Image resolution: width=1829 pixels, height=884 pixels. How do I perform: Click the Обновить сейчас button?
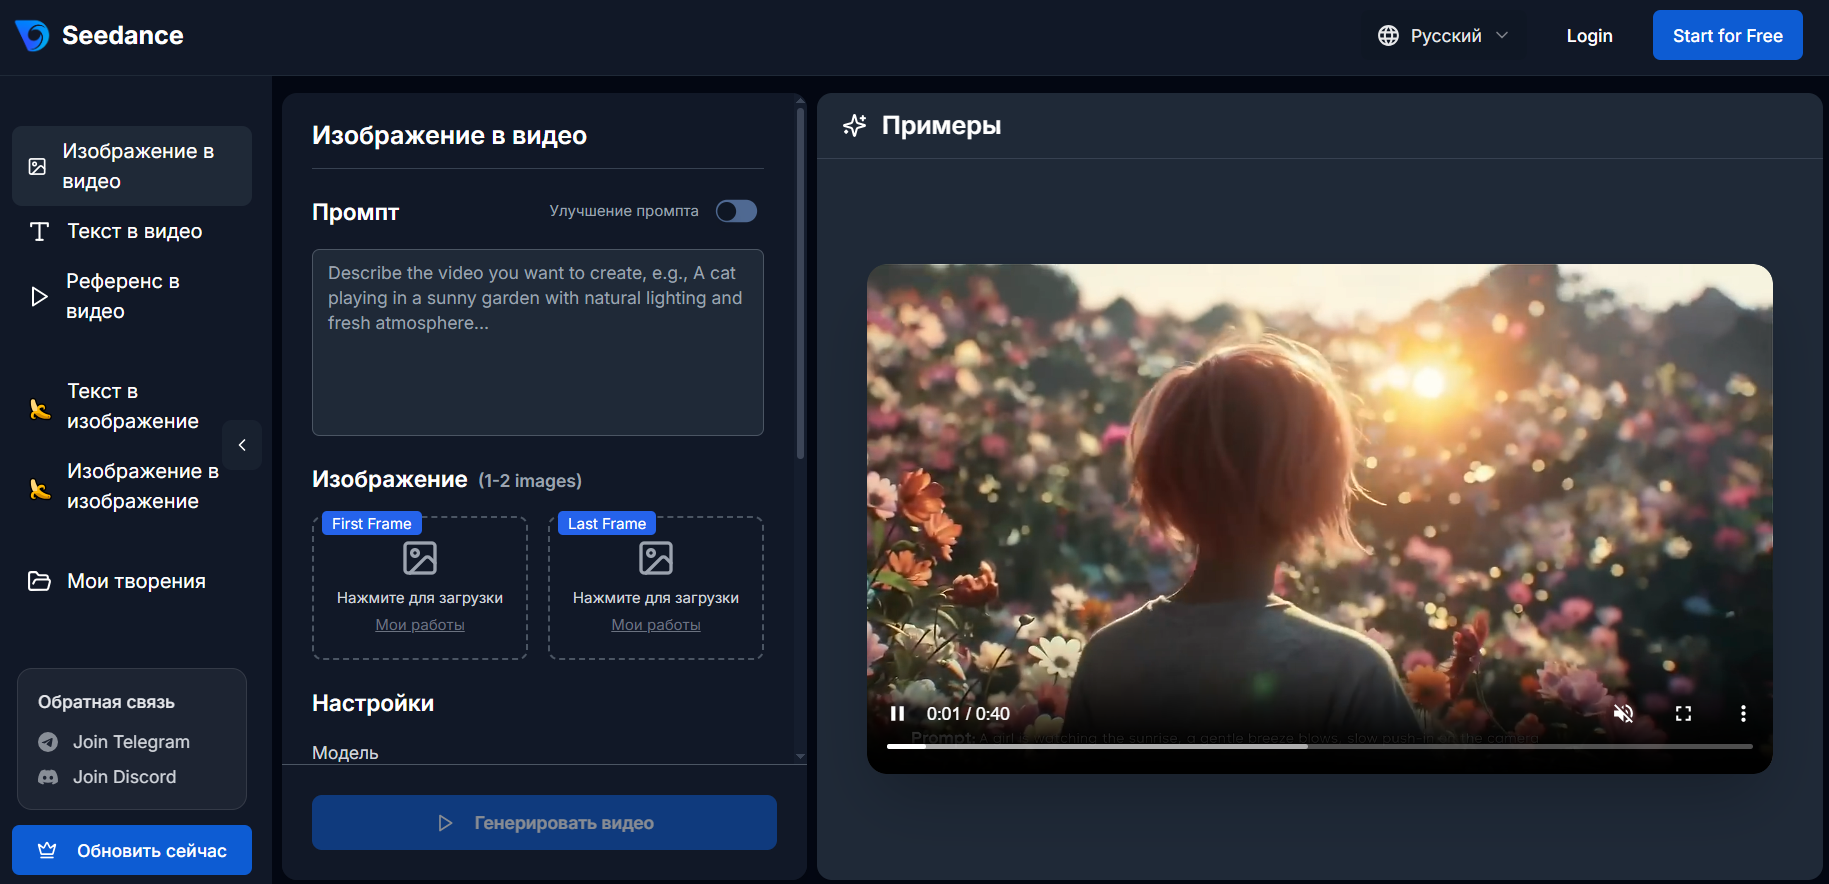pos(132,850)
